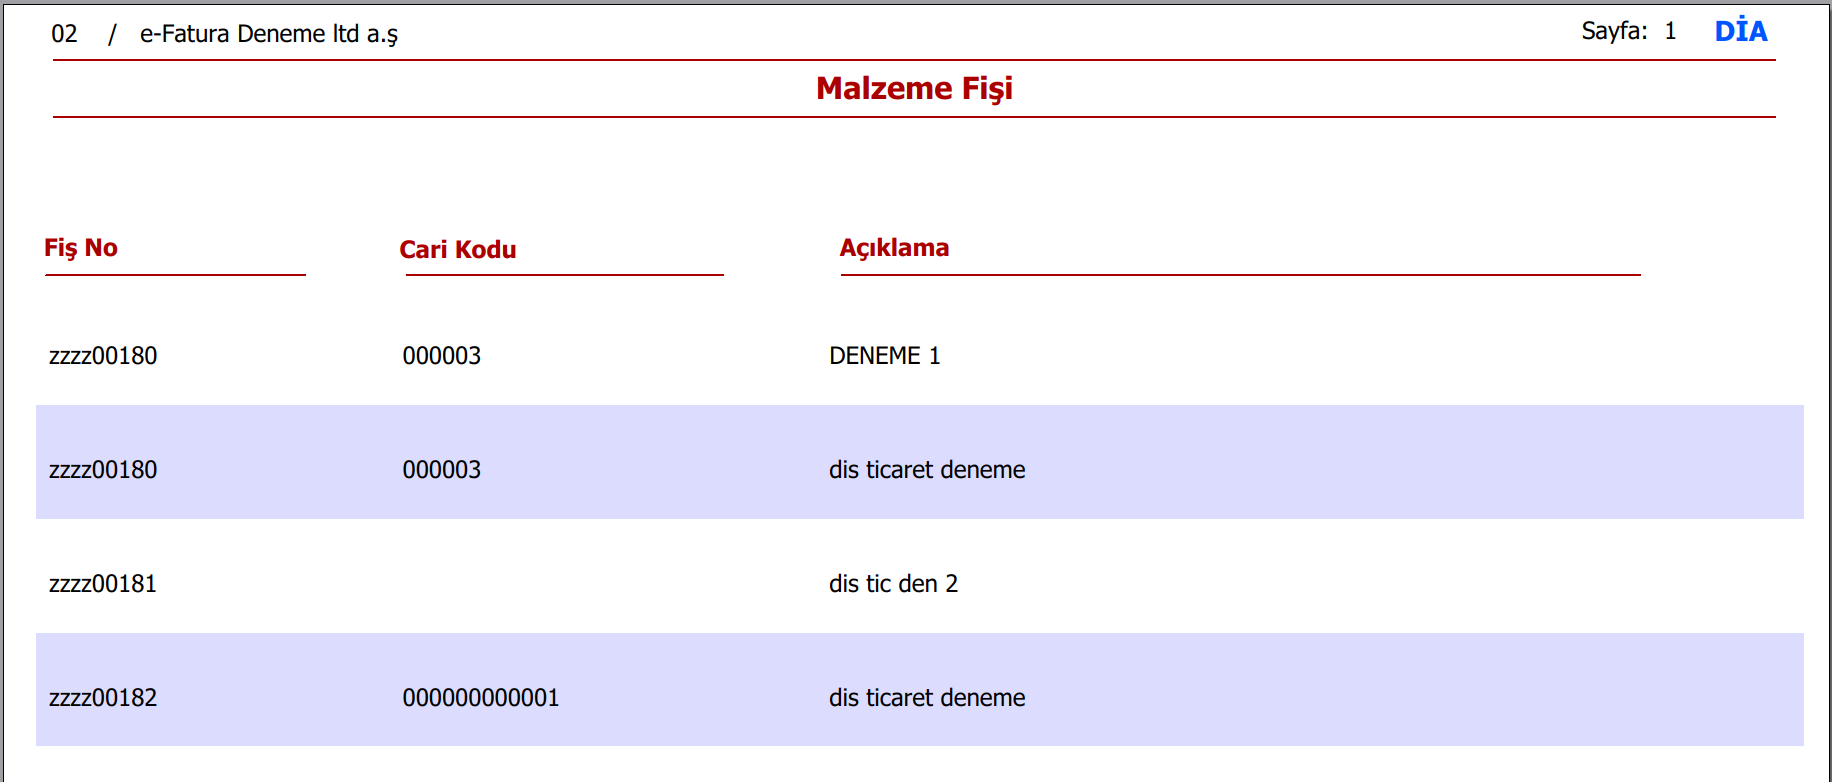This screenshot has width=1832, height=782.
Task: Click zzzz00180 in the first shaded row
Action: click(x=103, y=470)
